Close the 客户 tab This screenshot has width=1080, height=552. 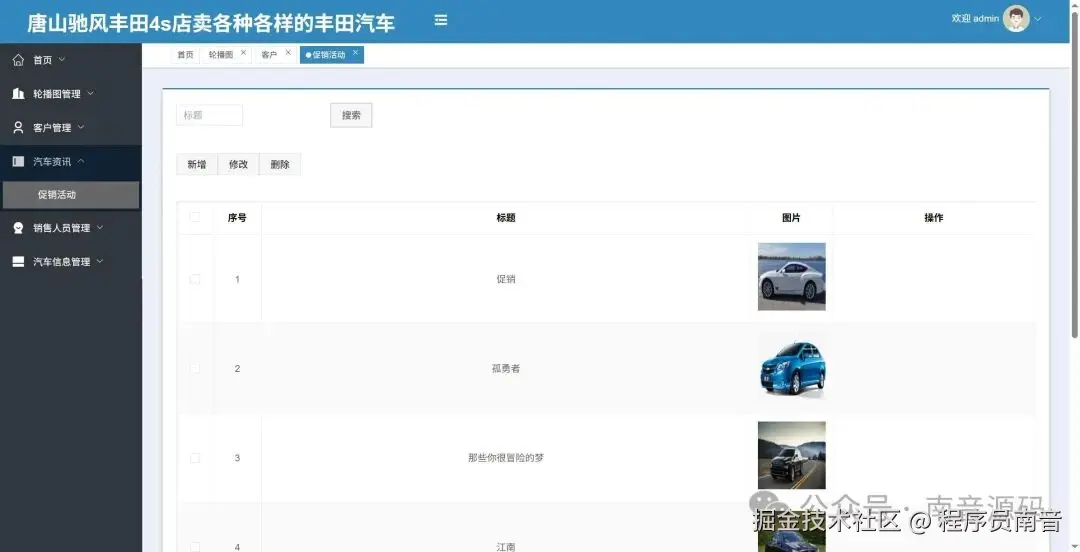288,52
